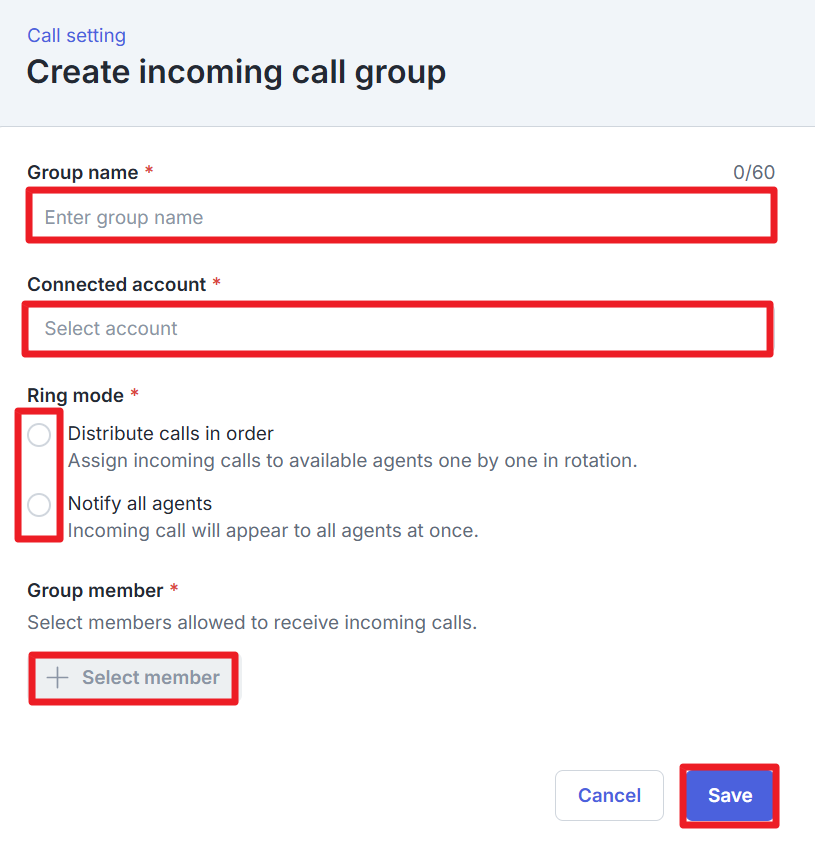Click the "Distribute calls in order" option label
Image resolution: width=815 pixels, height=846 pixels.
[171, 434]
